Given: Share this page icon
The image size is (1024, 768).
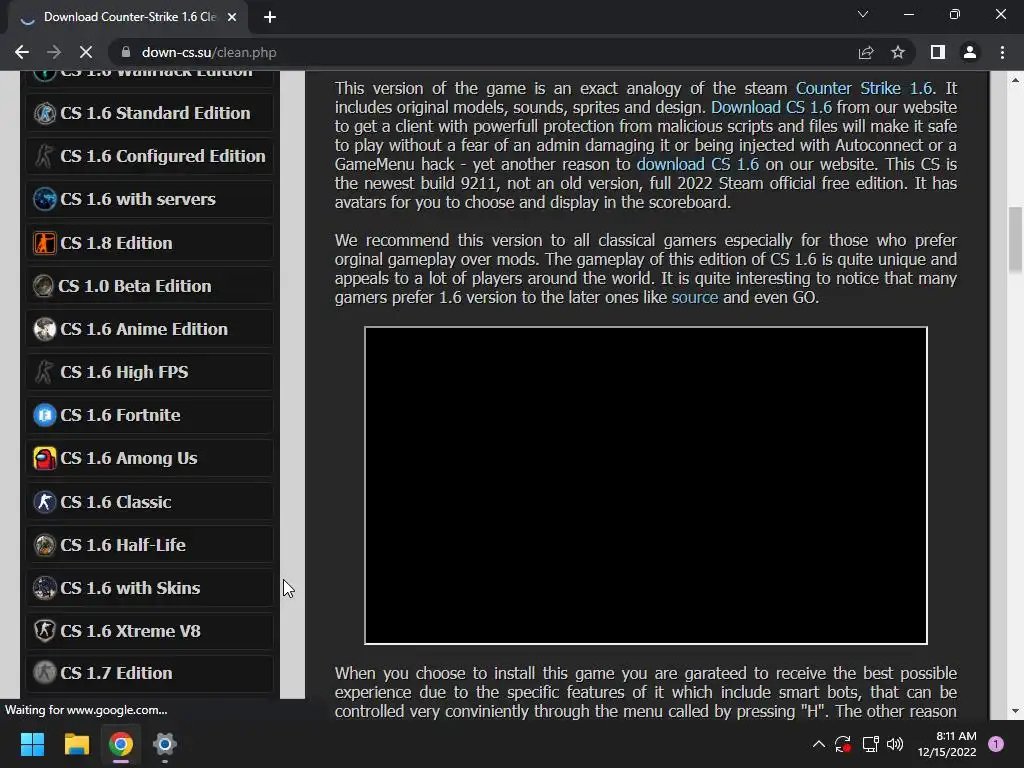Looking at the screenshot, I should pos(866,52).
